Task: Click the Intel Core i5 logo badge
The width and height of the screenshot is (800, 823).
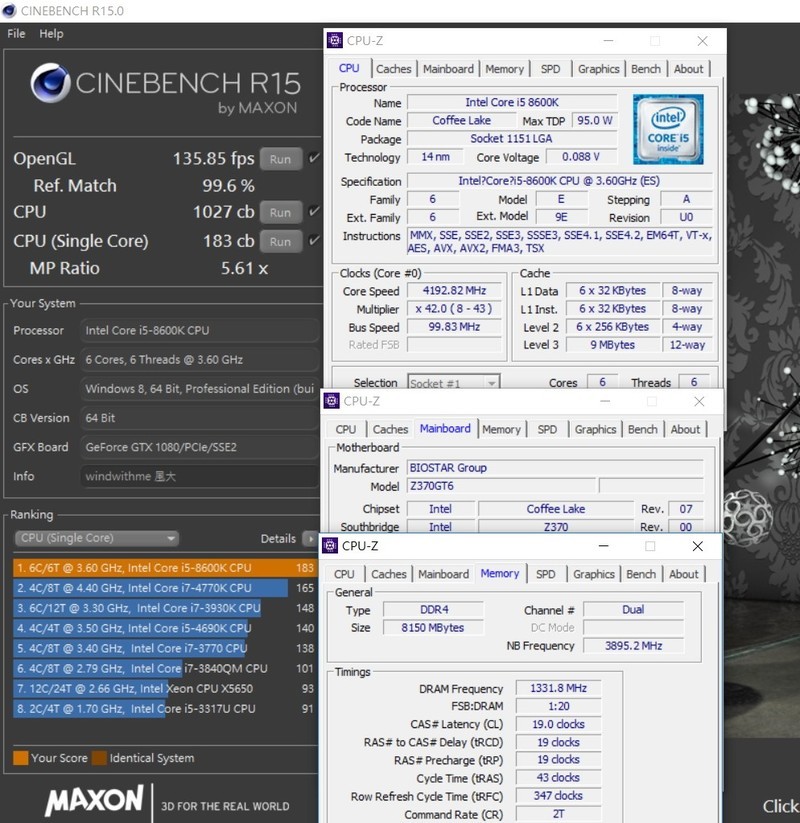Action: tap(668, 130)
